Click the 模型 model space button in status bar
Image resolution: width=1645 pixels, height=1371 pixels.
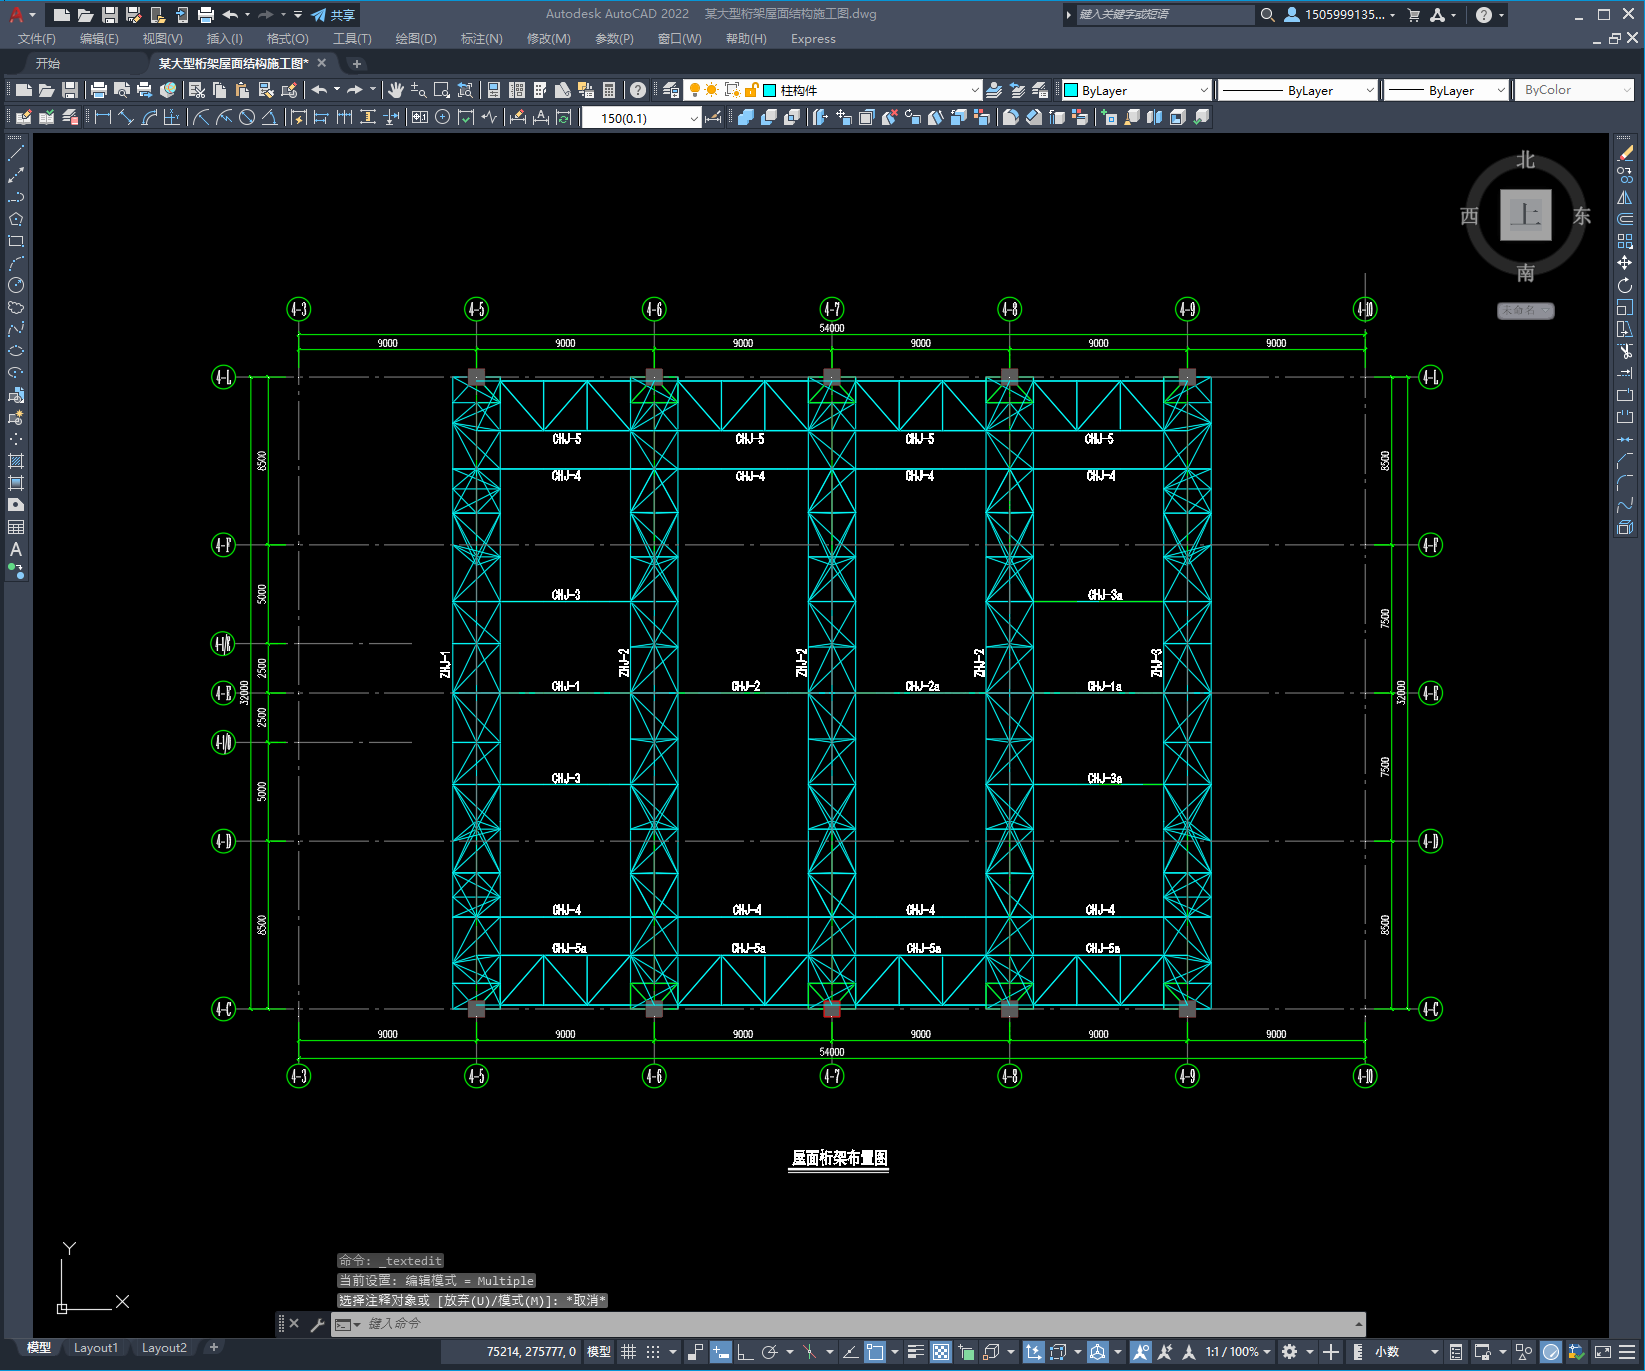[x=599, y=1352]
